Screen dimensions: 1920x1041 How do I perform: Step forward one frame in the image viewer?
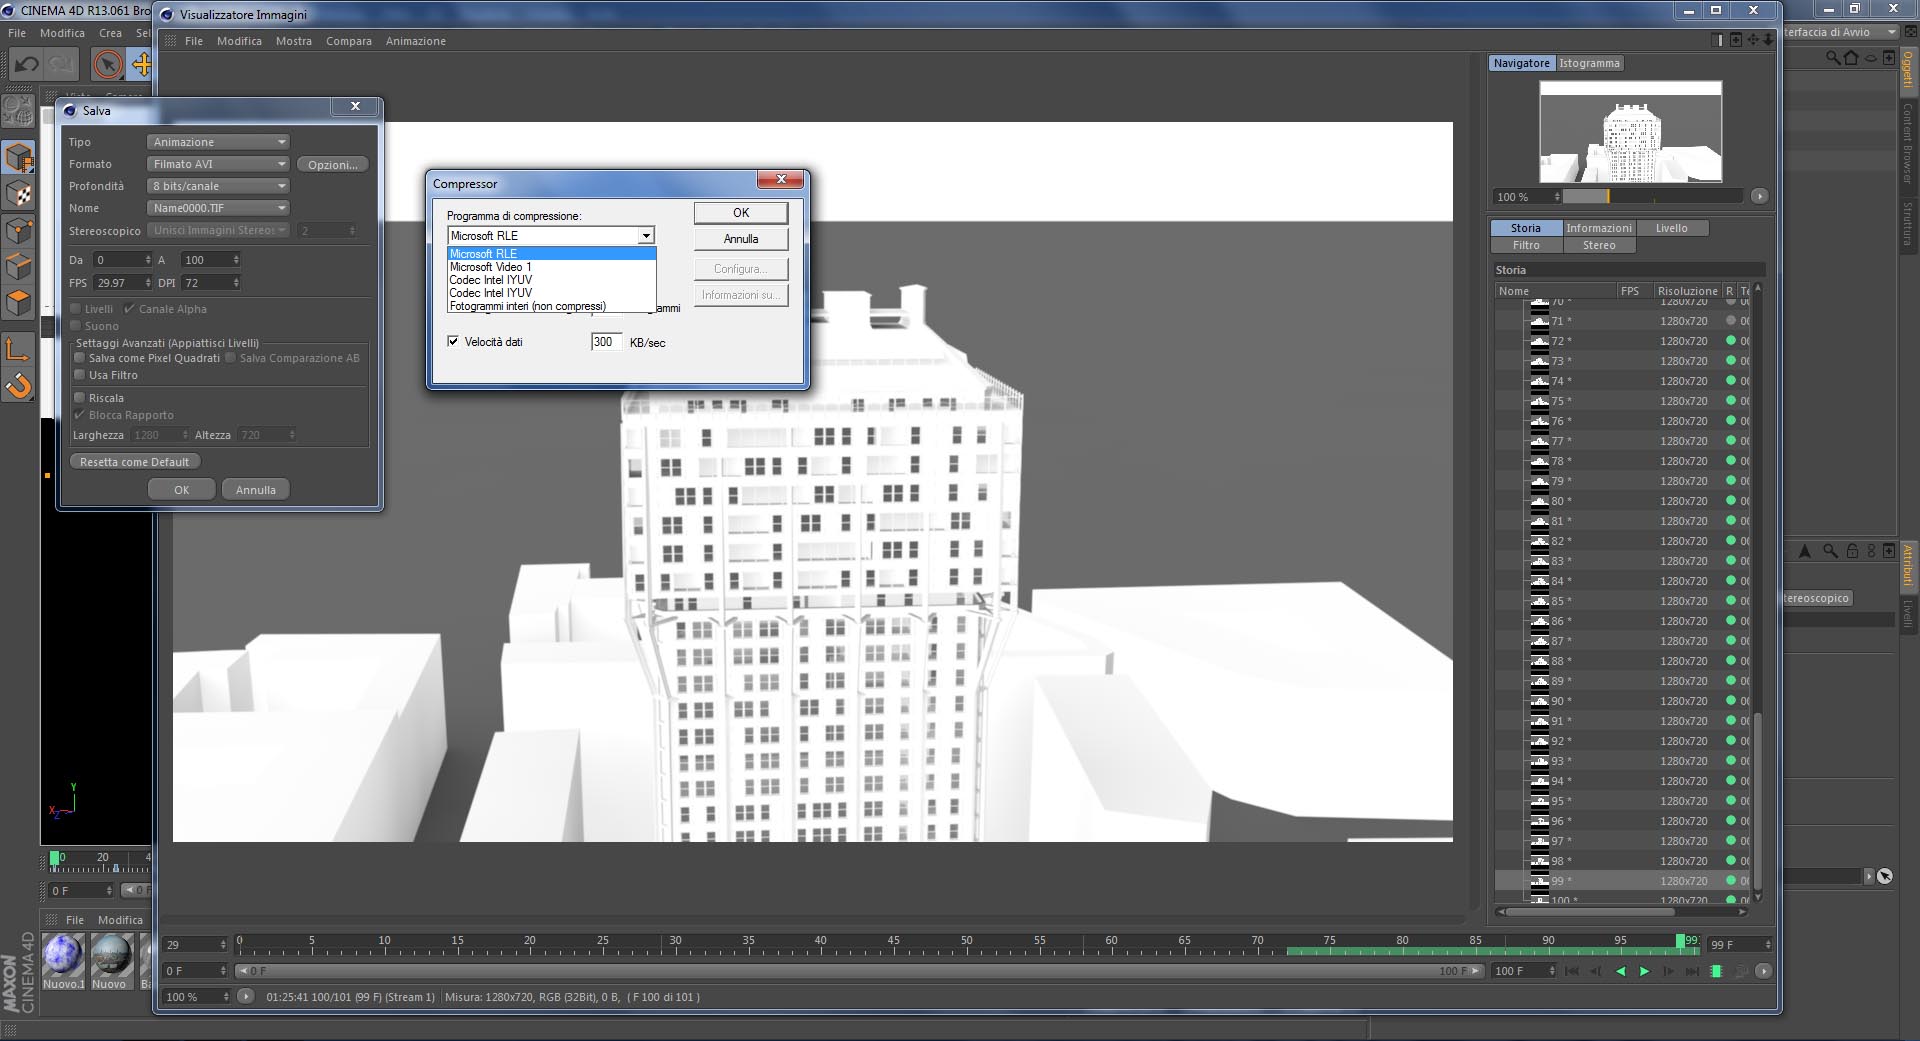tap(1668, 971)
